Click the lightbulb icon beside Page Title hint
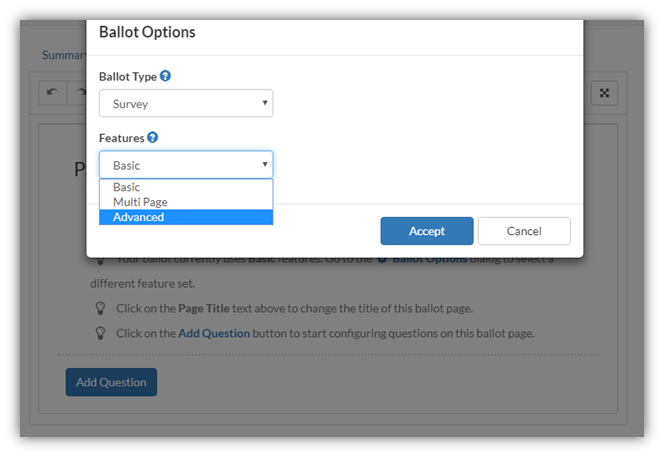The height and width of the screenshot is (457, 664). coord(100,308)
